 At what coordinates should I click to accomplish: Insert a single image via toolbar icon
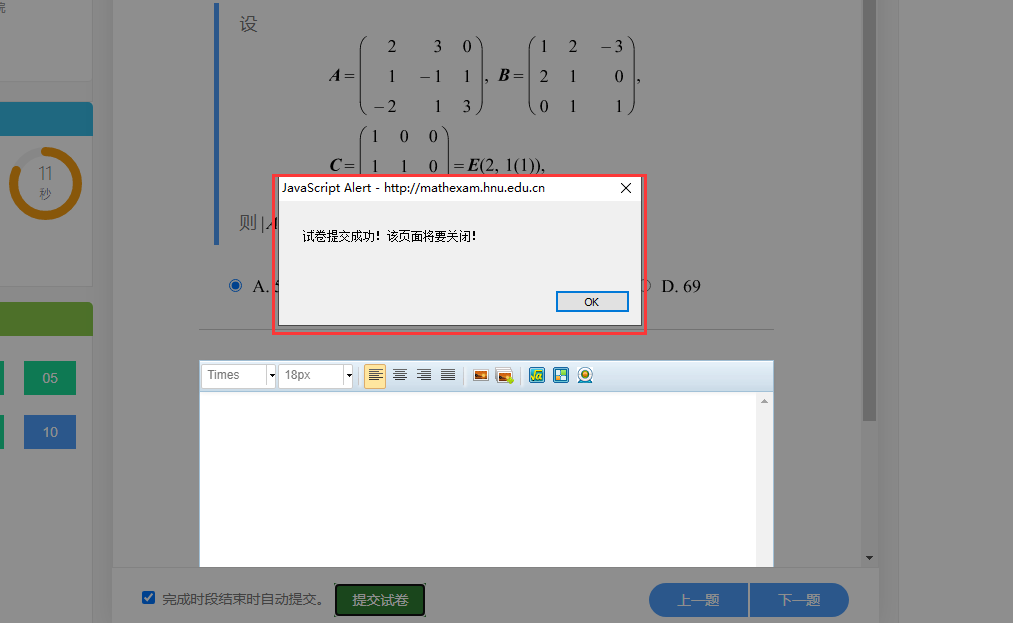480,375
